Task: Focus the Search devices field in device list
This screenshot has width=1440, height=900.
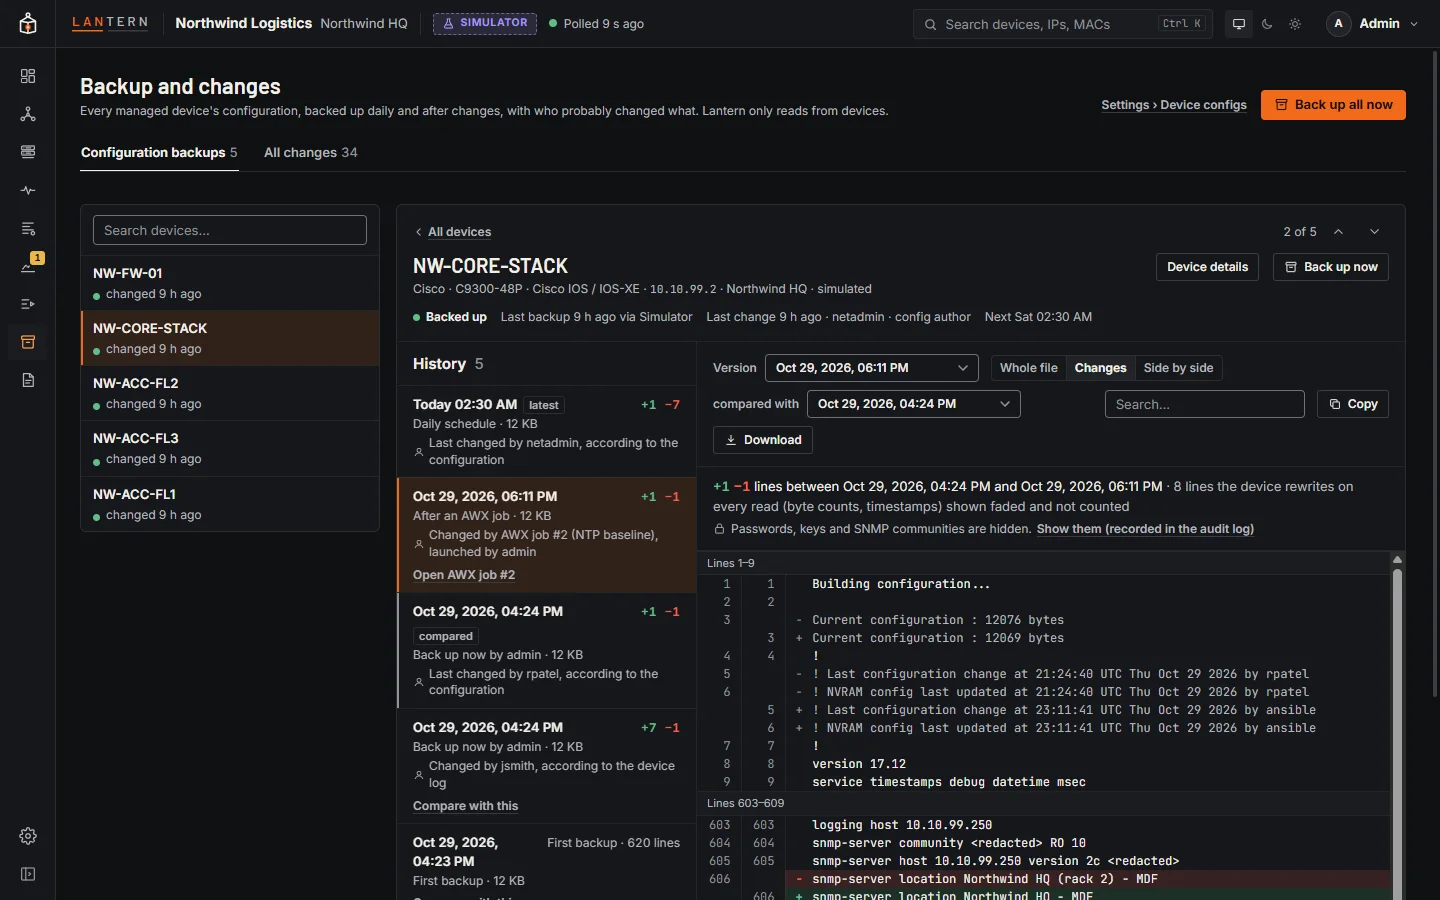Action: pyautogui.click(x=230, y=230)
